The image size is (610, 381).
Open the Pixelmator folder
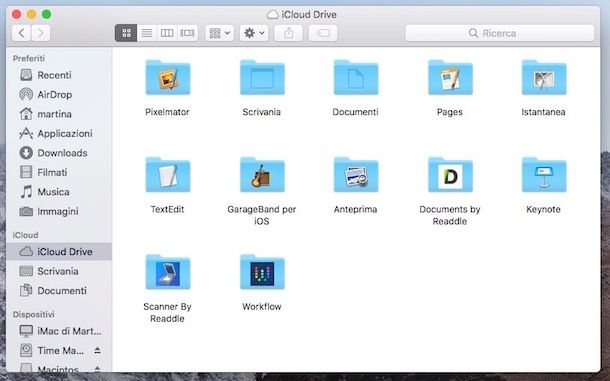168,77
